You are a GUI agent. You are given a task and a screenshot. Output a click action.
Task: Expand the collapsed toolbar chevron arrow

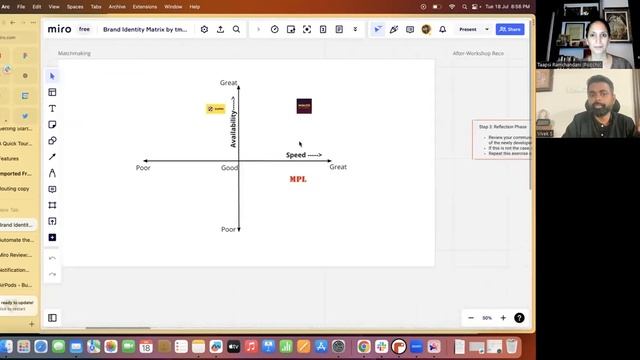(258, 29)
